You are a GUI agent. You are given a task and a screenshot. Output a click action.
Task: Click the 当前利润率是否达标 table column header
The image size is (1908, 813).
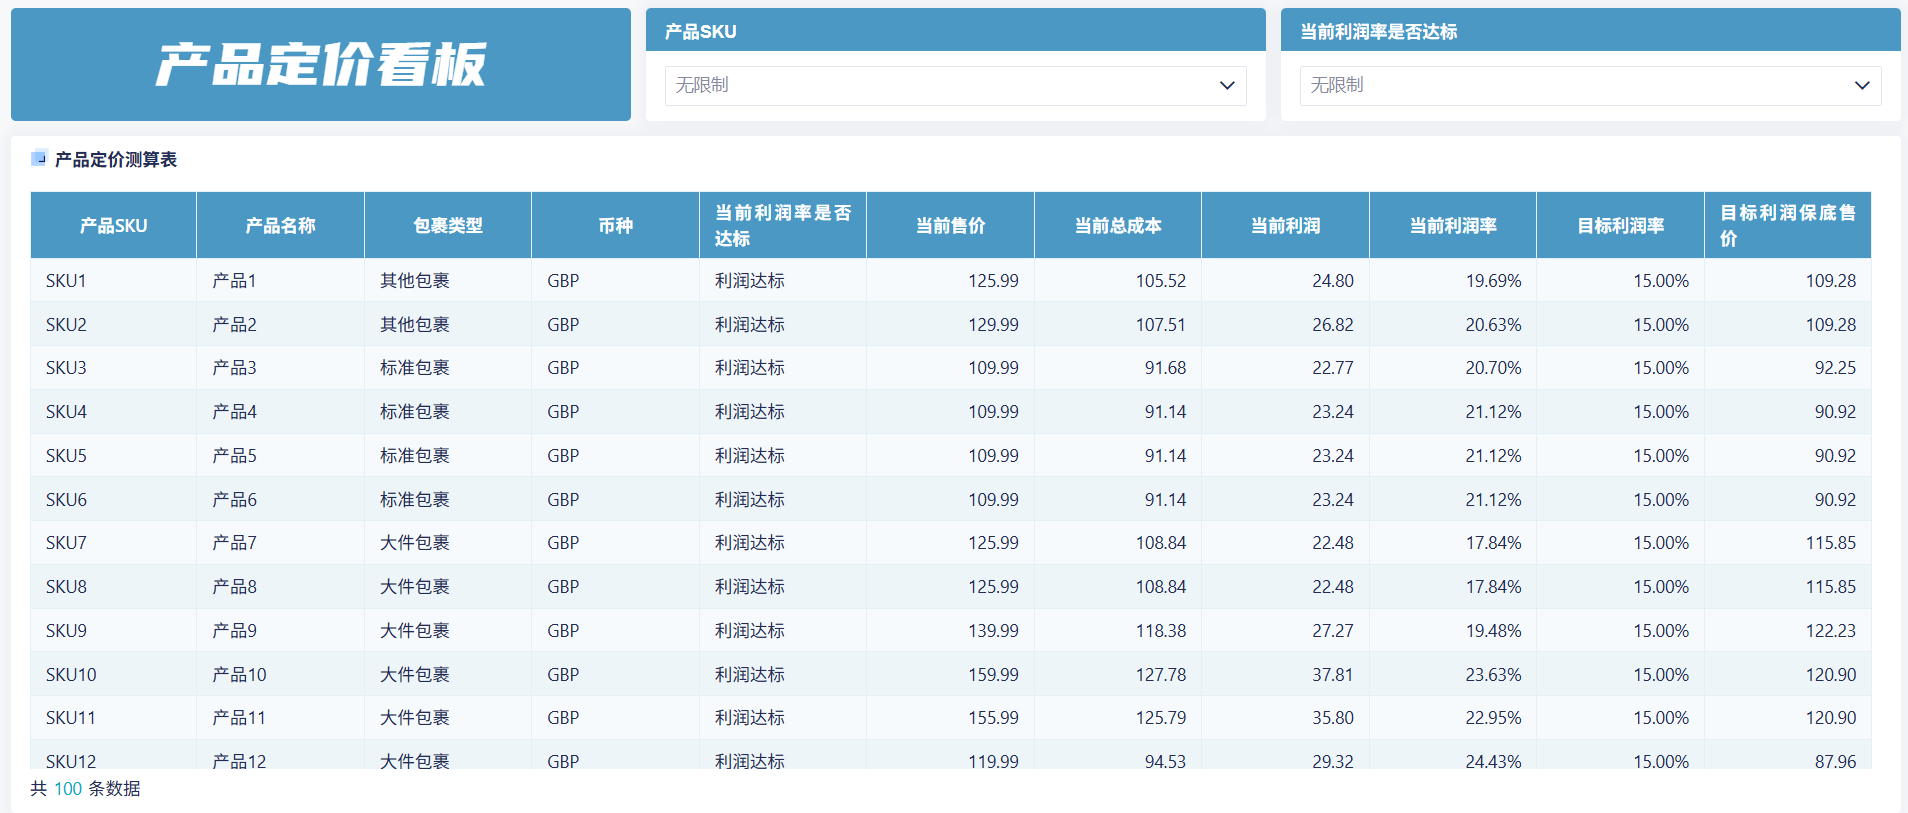[x=783, y=226]
